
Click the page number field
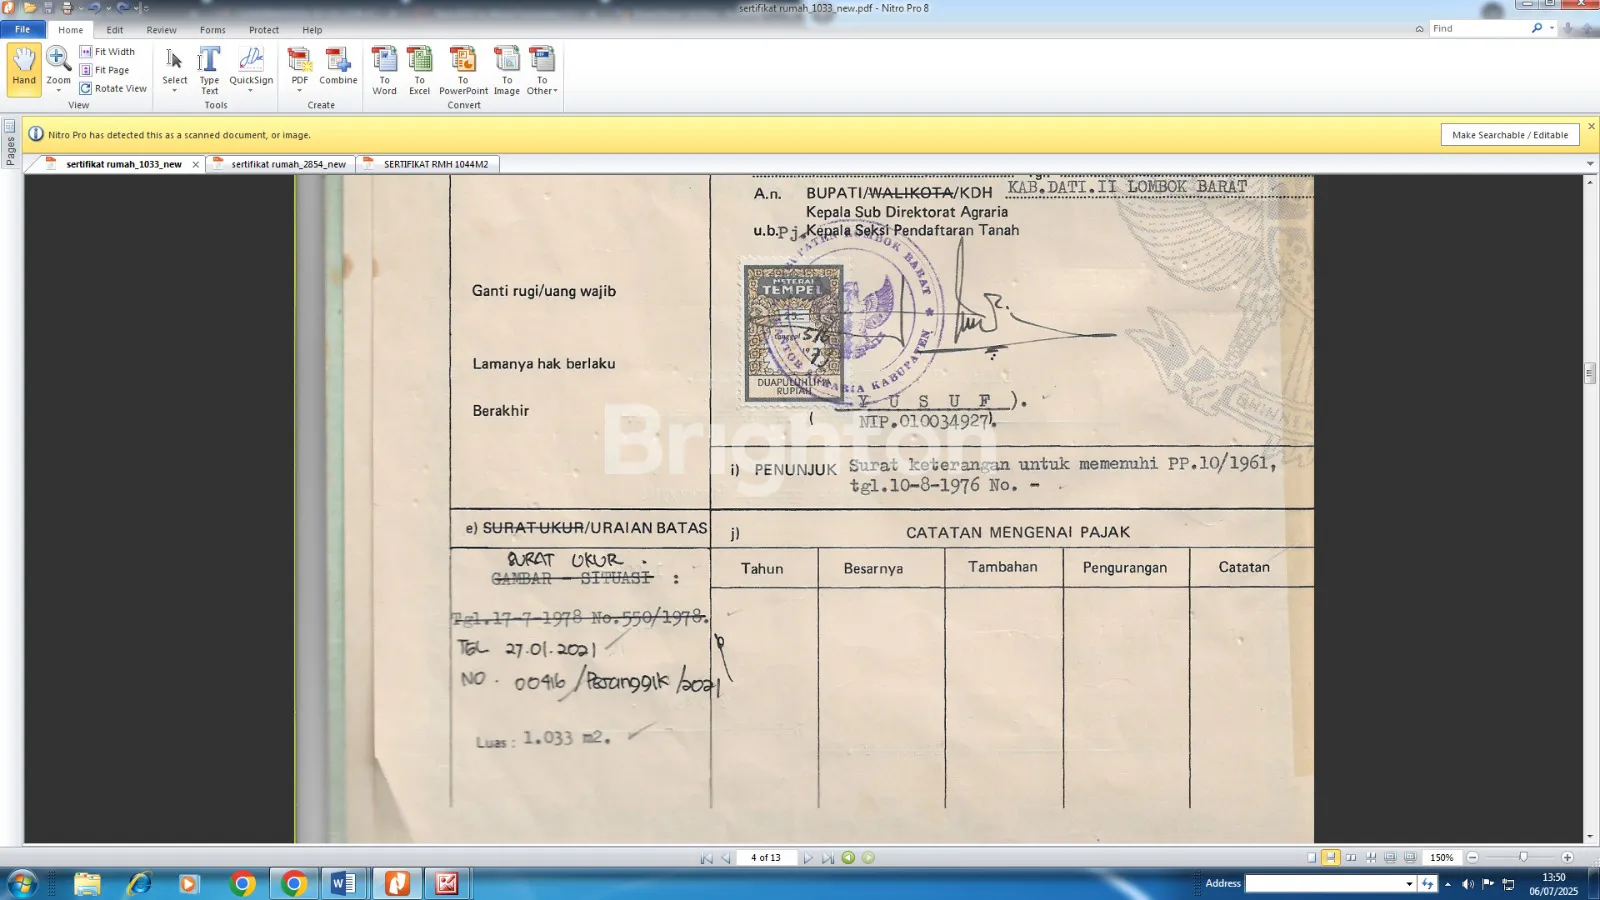[766, 858]
